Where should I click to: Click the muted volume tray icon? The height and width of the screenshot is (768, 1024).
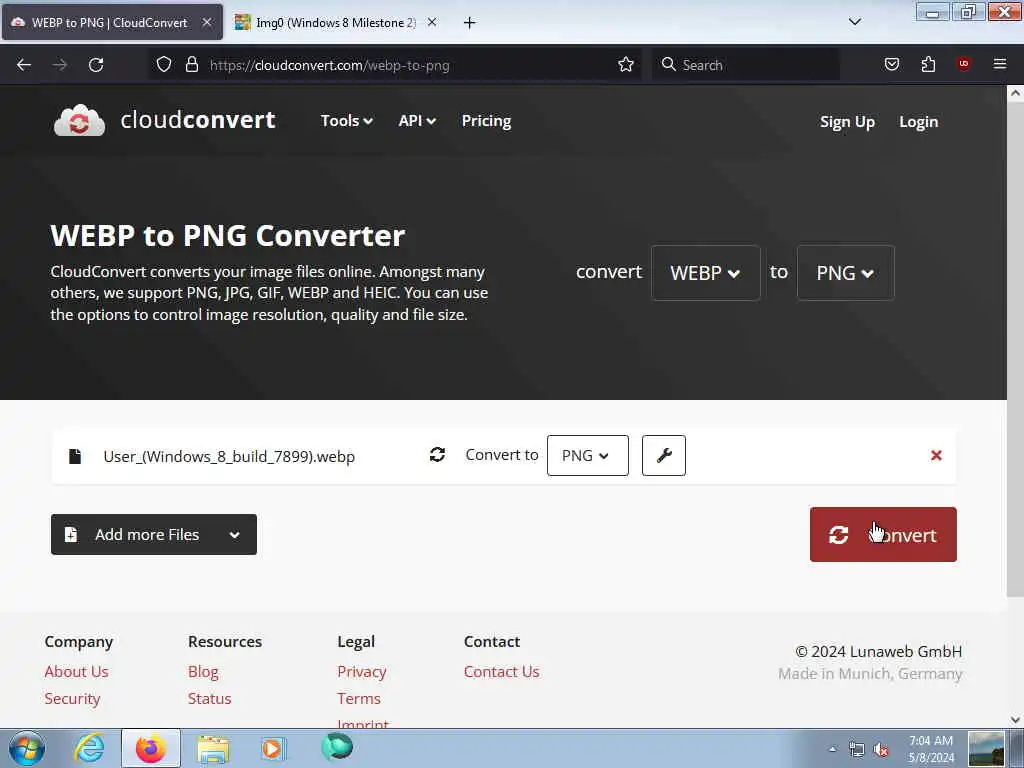click(x=881, y=750)
